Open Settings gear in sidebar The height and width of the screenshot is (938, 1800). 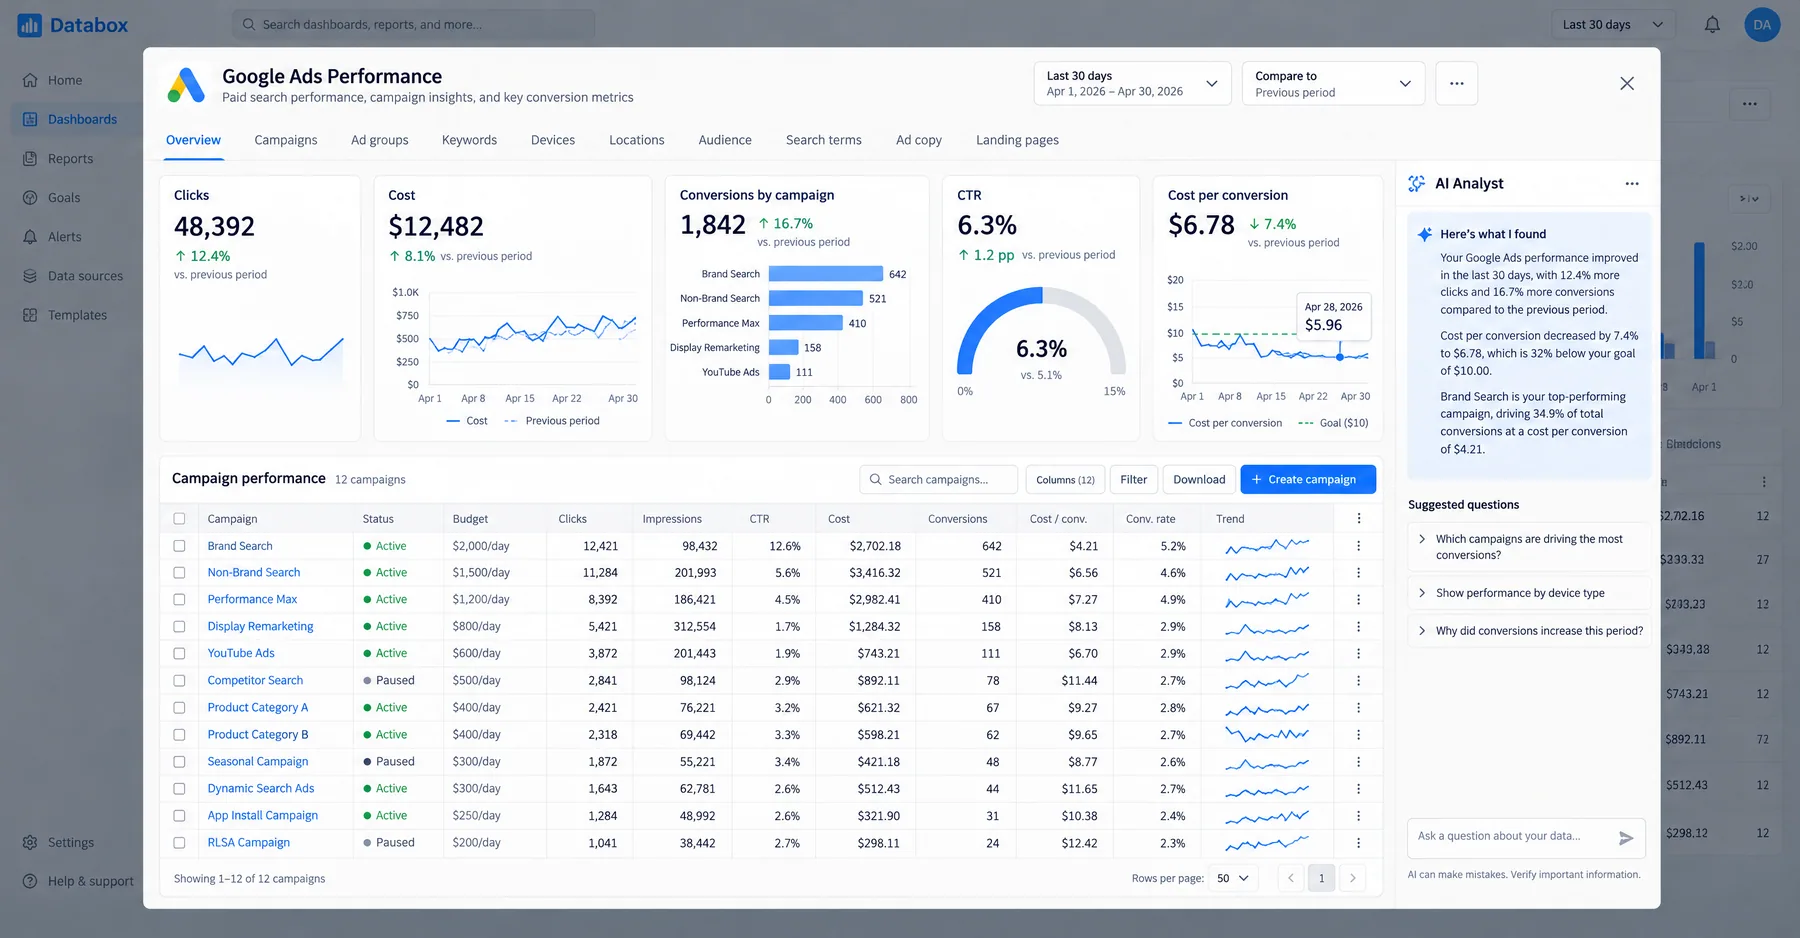[x=30, y=843]
